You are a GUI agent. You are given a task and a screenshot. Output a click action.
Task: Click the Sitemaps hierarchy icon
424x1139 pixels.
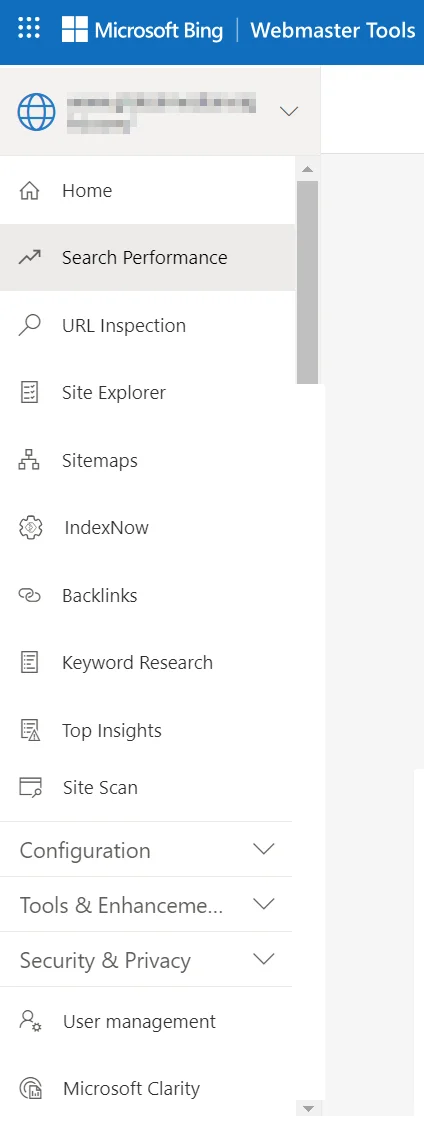click(29, 461)
